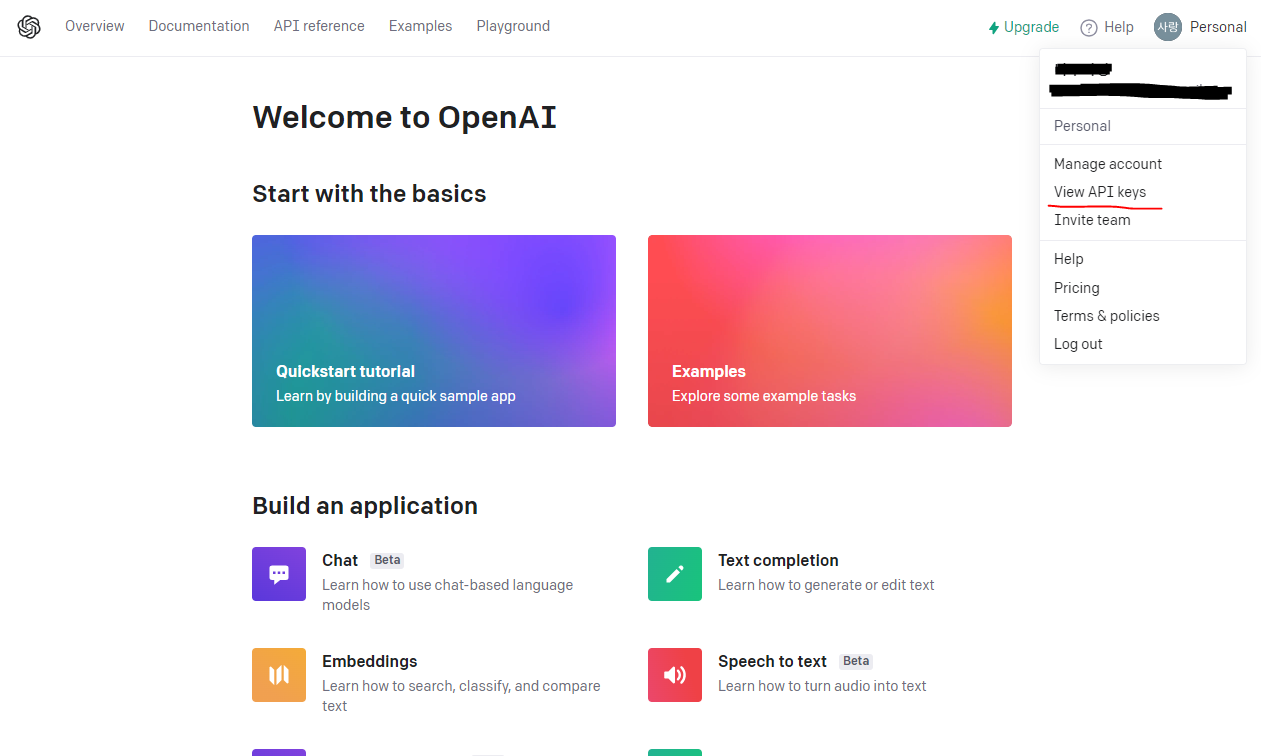Click the 'Start with the basics' heading
Image resolution: width=1261 pixels, height=756 pixels.
(x=369, y=193)
